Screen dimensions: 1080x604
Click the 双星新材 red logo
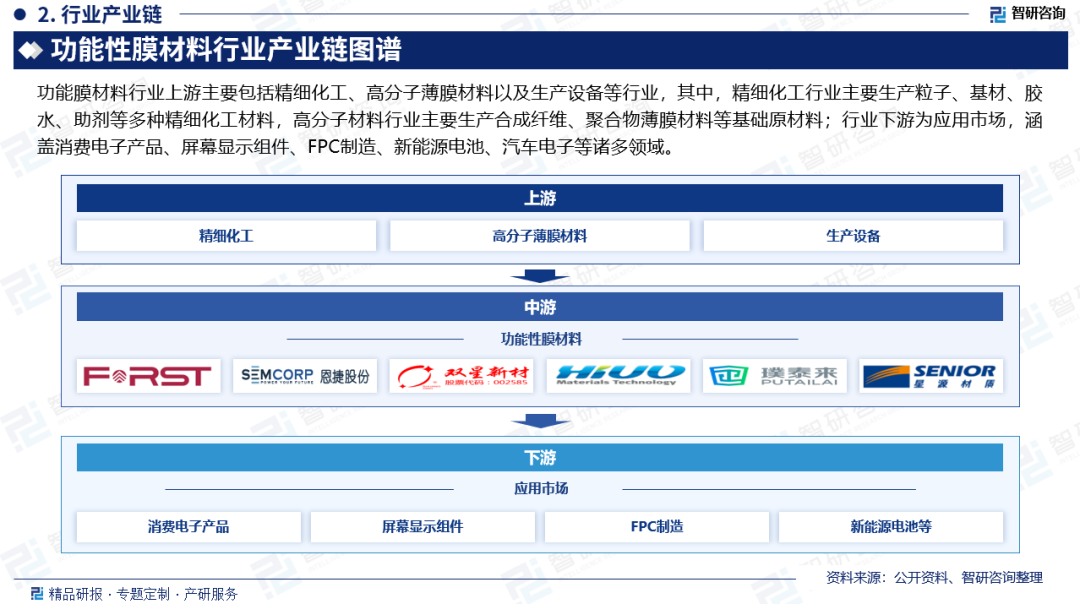461,376
